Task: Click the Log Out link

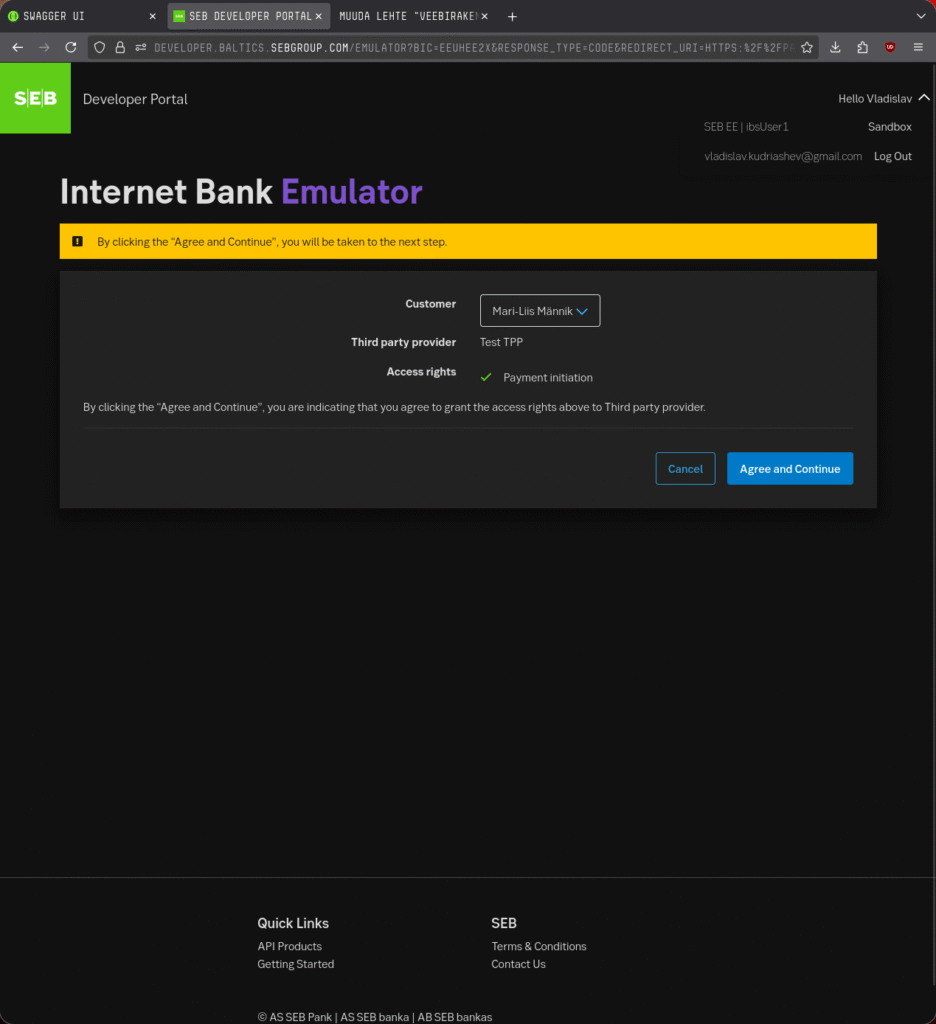Action: (x=892, y=156)
